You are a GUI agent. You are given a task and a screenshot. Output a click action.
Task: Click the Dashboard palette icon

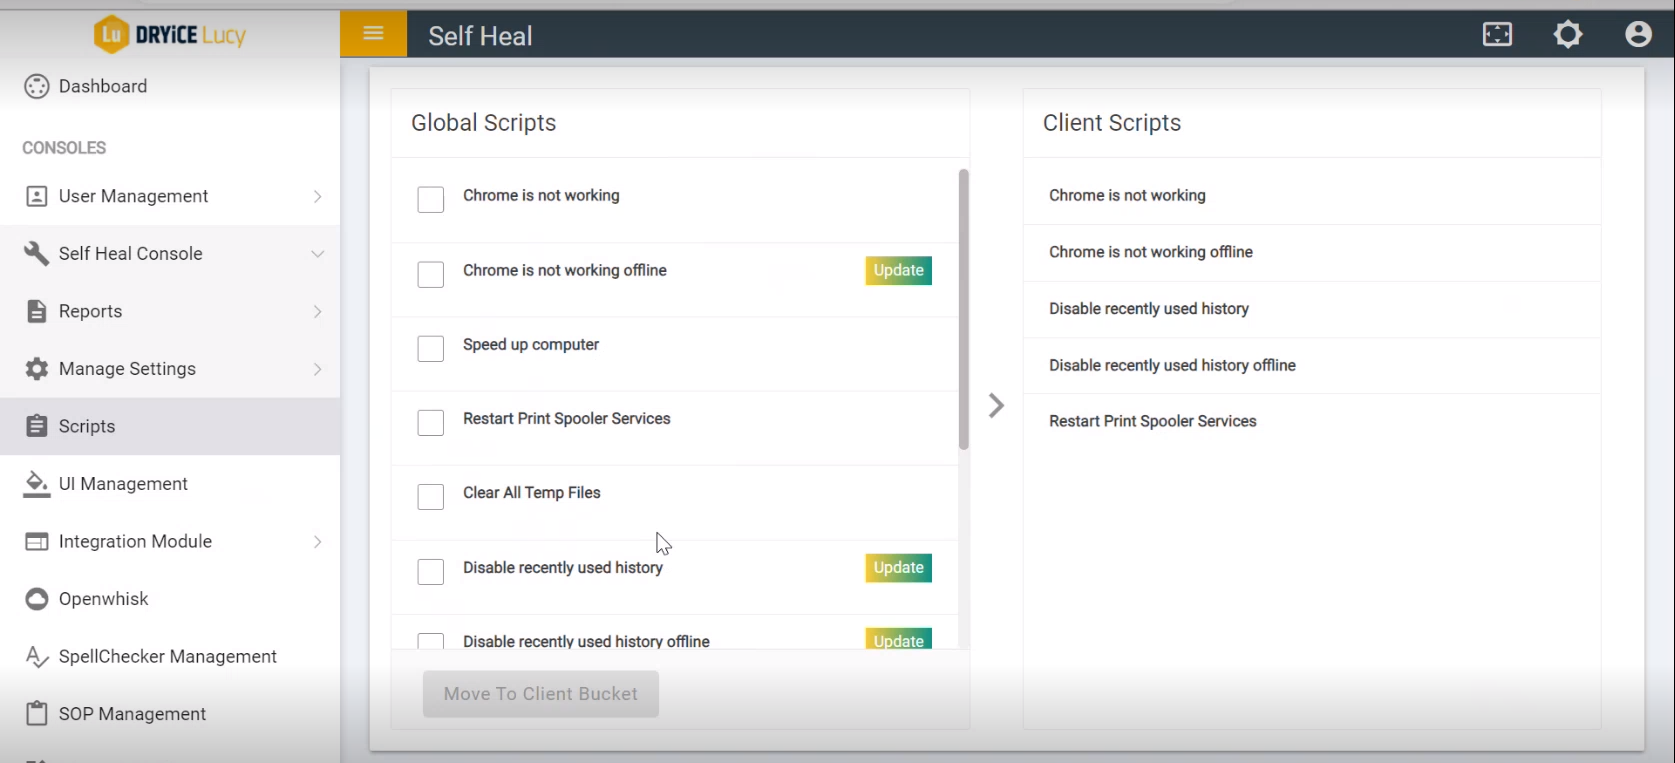(37, 87)
